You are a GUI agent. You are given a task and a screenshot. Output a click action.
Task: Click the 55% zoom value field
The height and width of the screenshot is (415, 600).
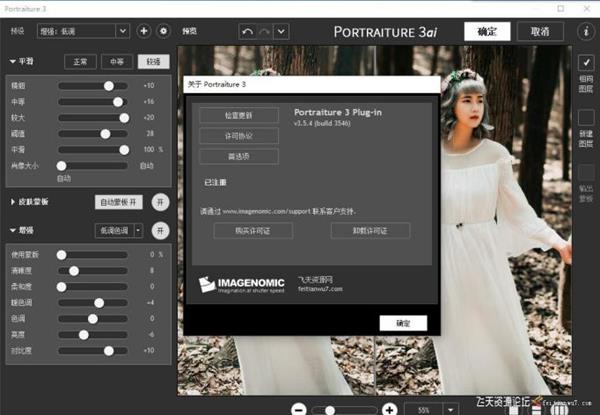coord(424,410)
